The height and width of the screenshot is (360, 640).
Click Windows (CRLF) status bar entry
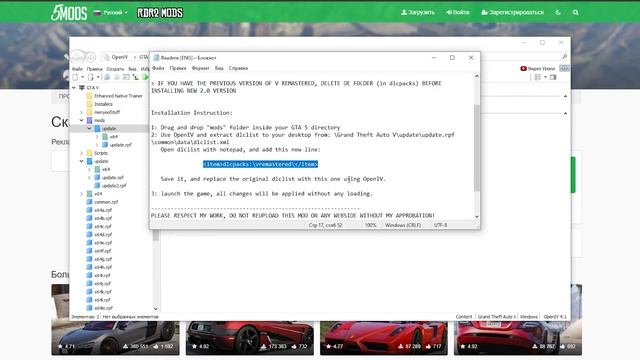pyautogui.click(x=402, y=225)
